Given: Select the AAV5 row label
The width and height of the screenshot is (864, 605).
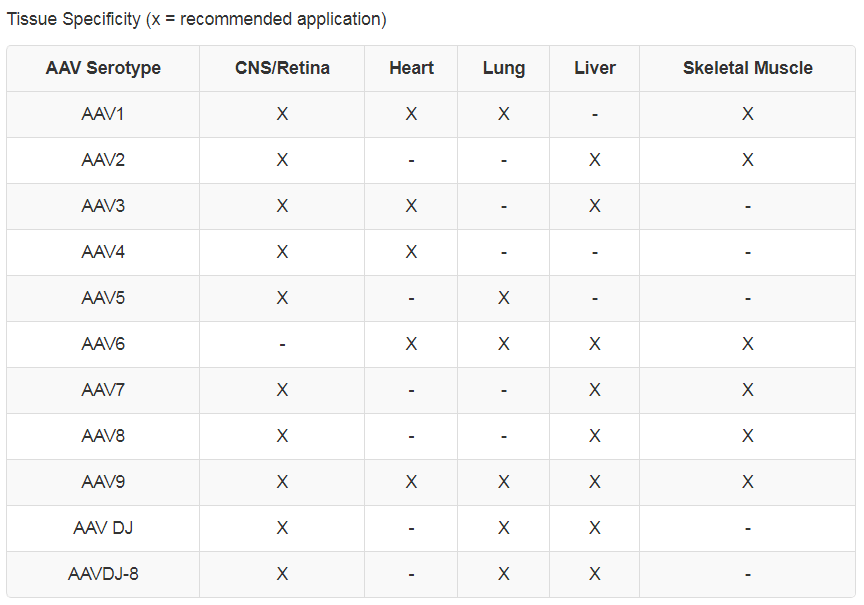Looking at the screenshot, I should coord(103,298).
